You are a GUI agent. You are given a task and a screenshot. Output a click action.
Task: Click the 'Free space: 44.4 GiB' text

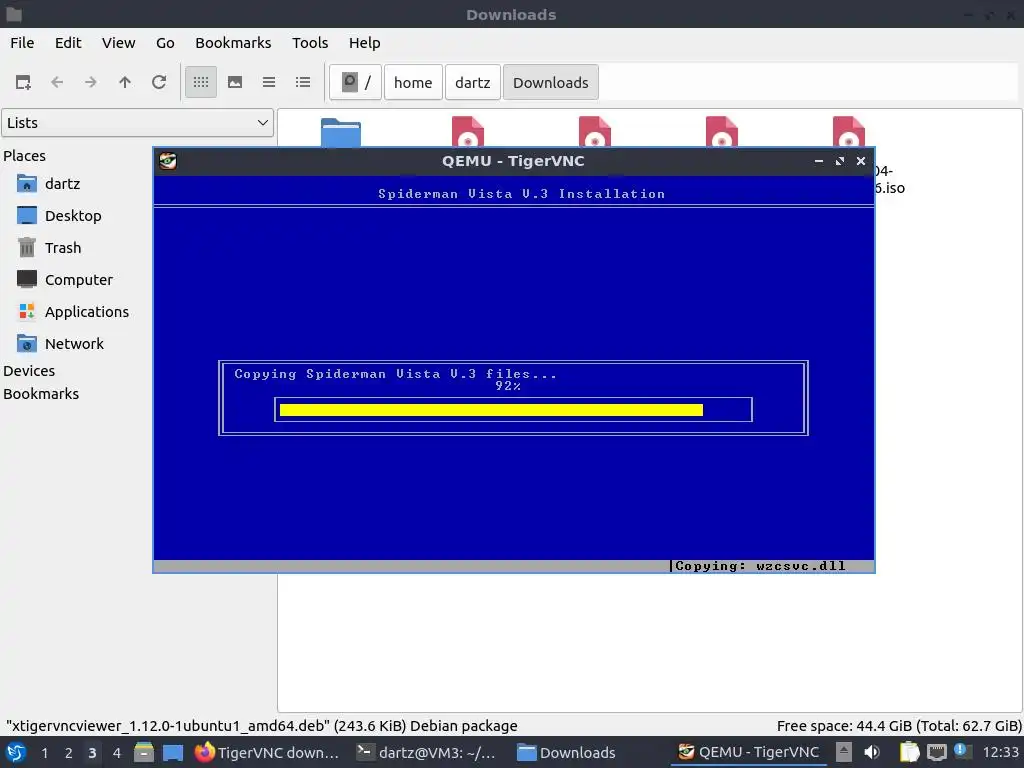899,726
